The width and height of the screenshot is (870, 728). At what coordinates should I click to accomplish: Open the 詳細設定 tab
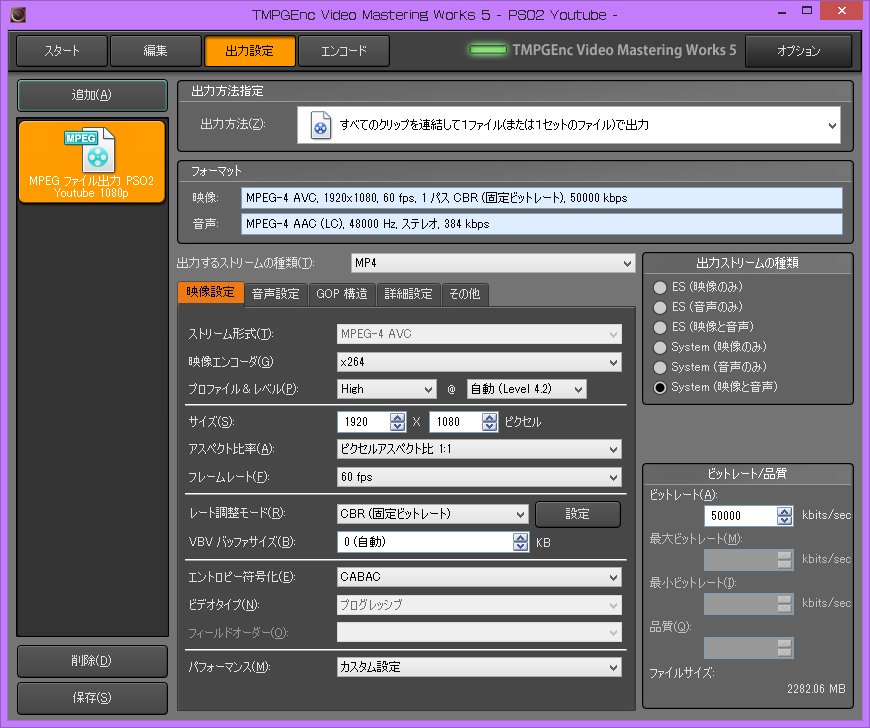(408, 294)
